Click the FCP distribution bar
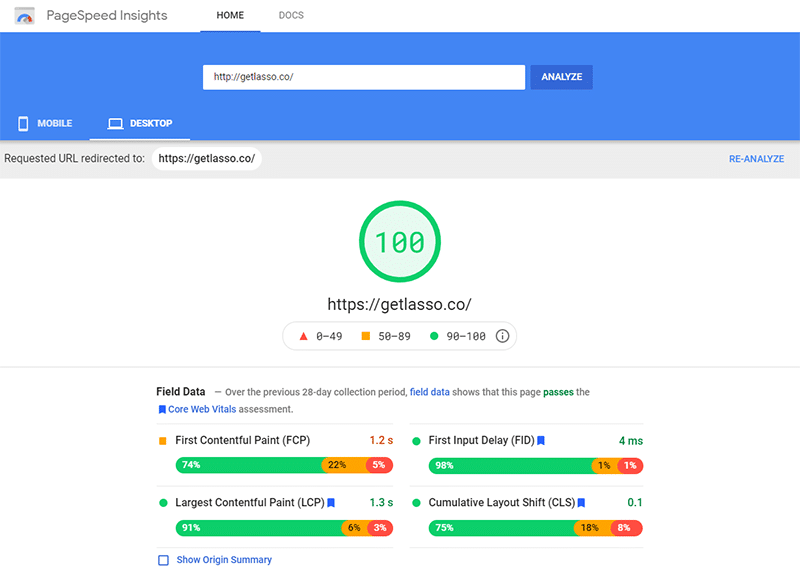Image resolution: width=800 pixels, height=587 pixels. click(x=284, y=465)
